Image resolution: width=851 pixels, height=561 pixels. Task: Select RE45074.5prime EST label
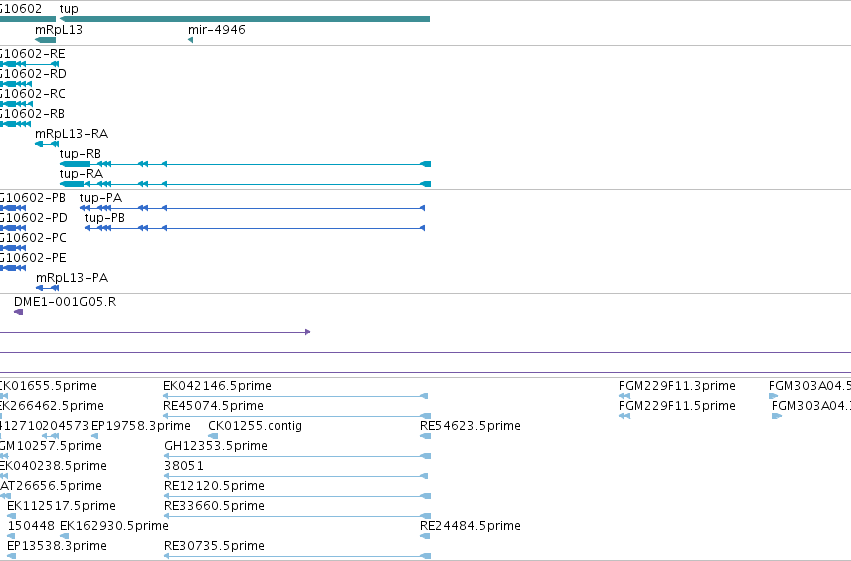213,406
